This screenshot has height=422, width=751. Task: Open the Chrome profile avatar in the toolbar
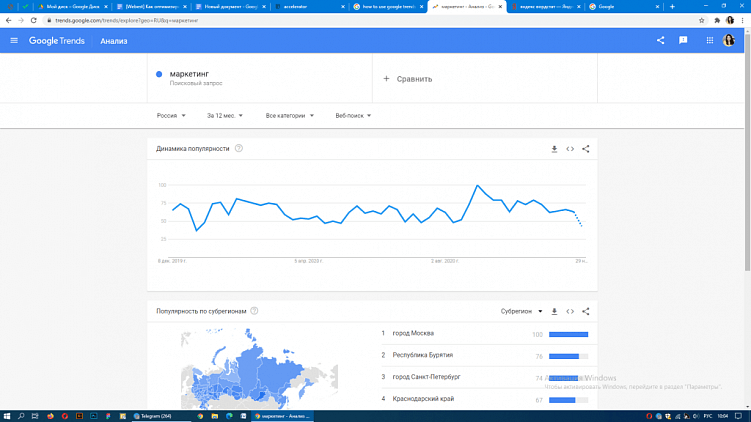730,21
